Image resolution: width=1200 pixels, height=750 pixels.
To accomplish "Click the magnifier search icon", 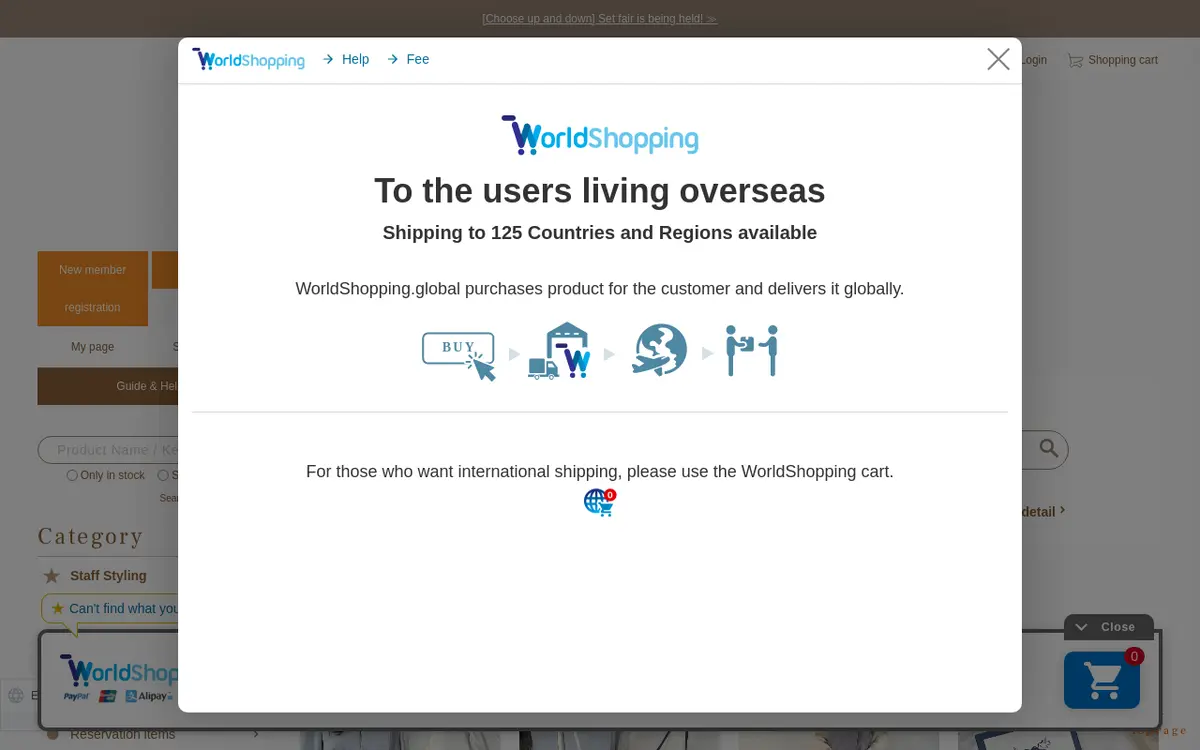I will click(x=1048, y=449).
